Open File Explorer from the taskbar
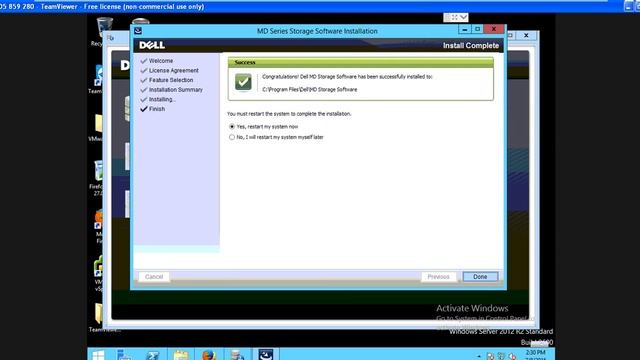 coord(180,355)
